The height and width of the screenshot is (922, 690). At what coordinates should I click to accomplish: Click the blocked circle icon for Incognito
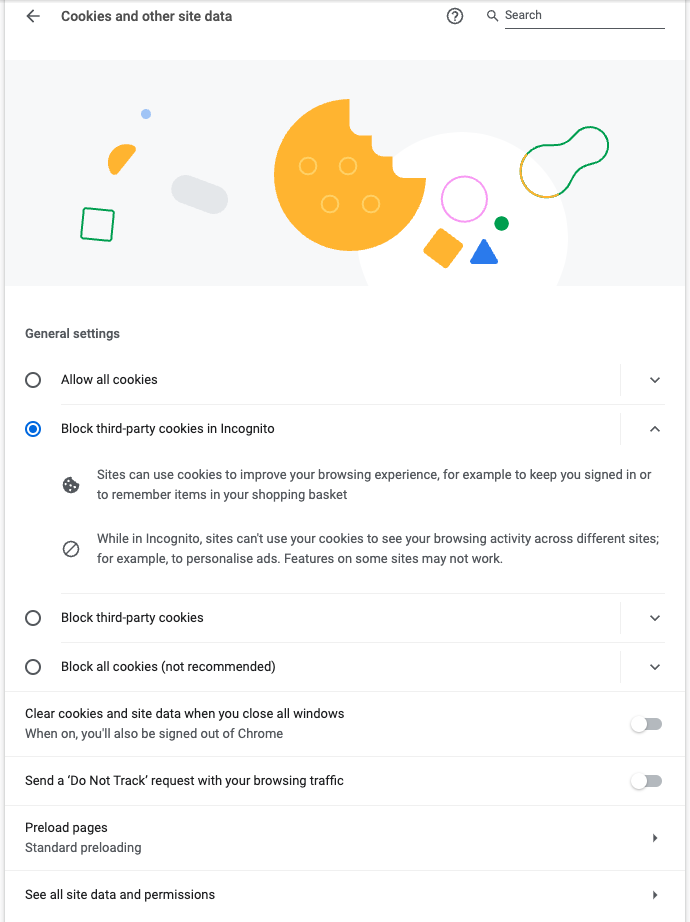(x=71, y=549)
